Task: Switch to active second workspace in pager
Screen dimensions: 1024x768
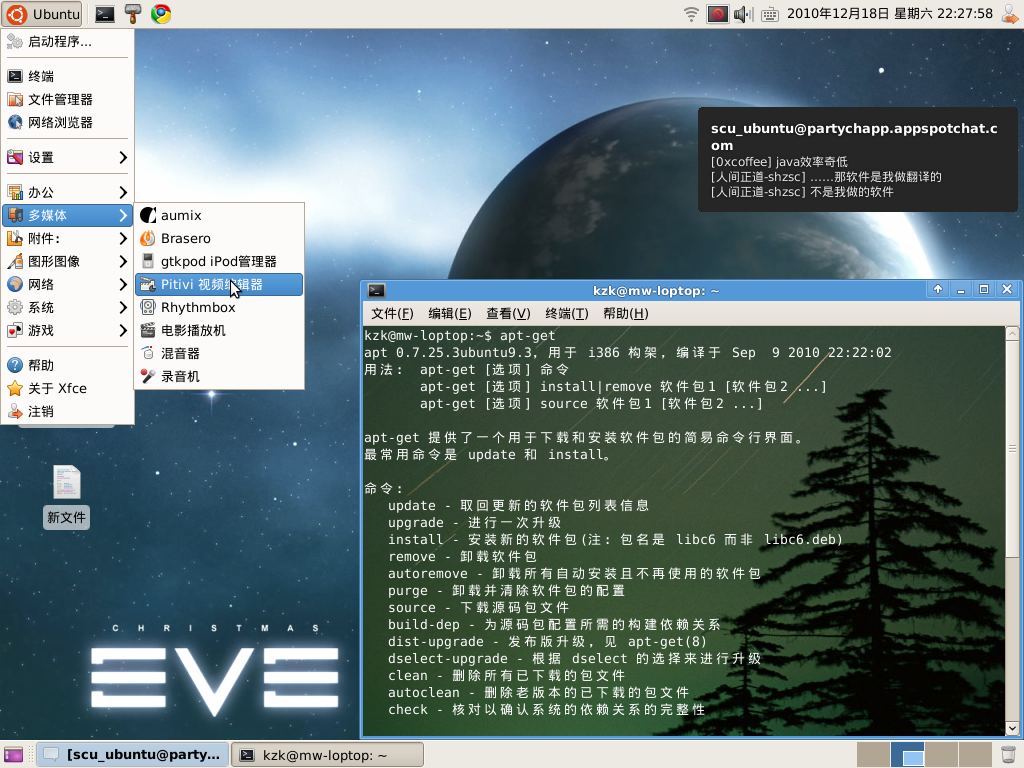Action: point(908,755)
